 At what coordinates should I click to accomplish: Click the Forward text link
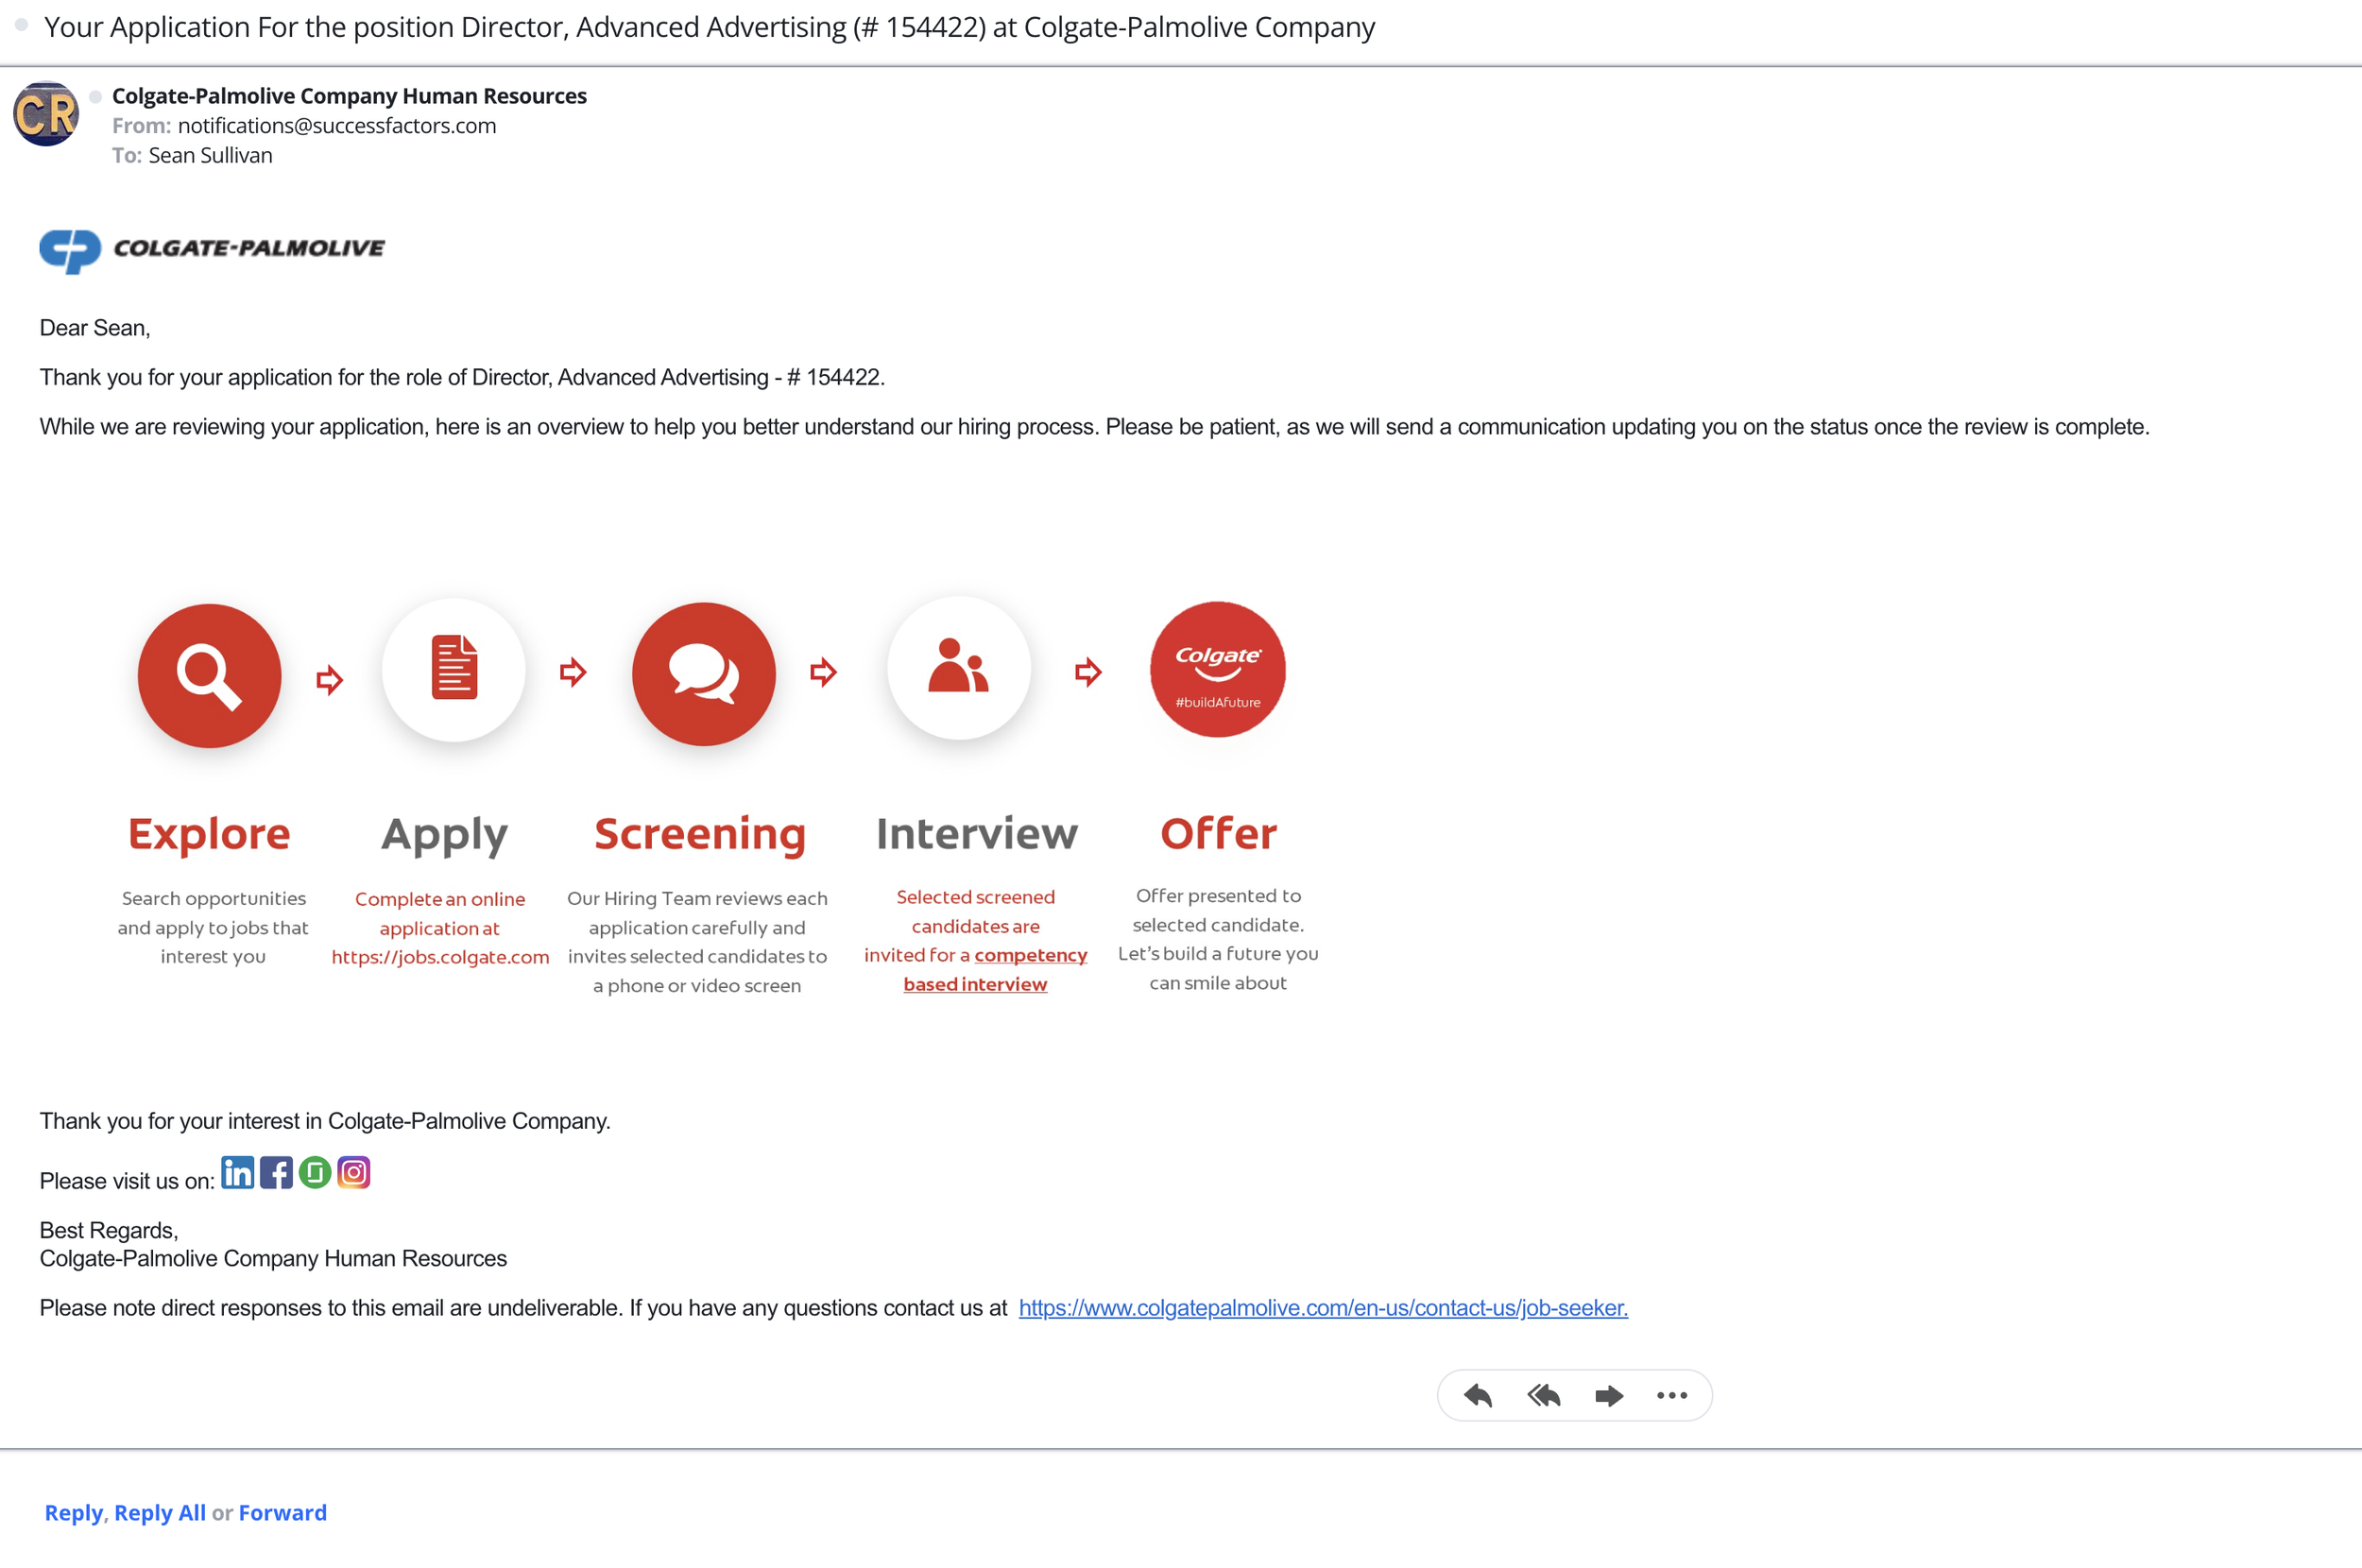click(x=282, y=1513)
